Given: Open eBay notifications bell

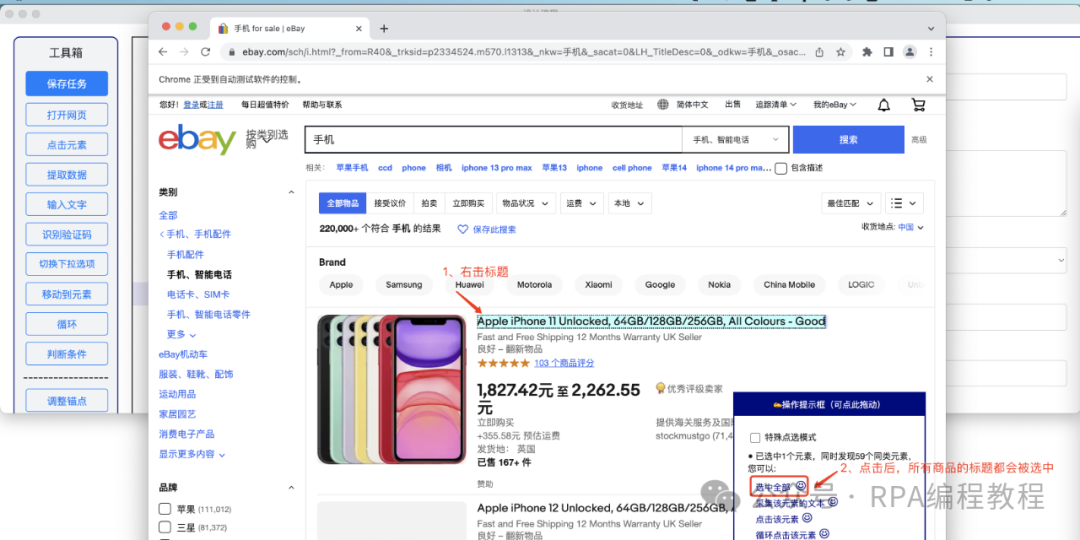Looking at the screenshot, I should (x=884, y=105).
